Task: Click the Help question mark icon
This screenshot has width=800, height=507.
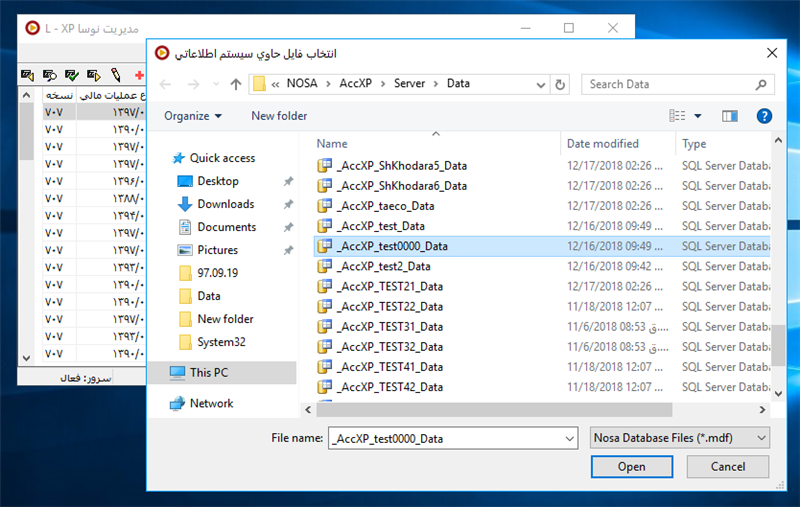Action: pyautogui.click(x=765, y=116)
